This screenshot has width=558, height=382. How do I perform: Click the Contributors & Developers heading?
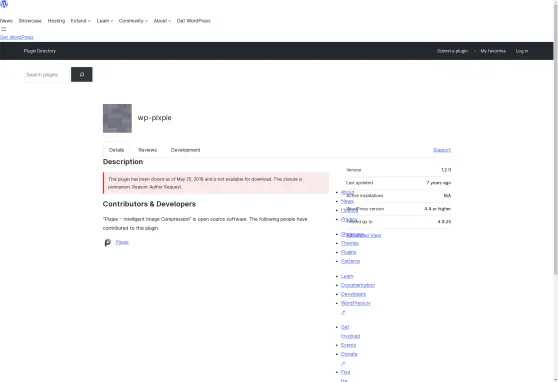tap(149, 204)
